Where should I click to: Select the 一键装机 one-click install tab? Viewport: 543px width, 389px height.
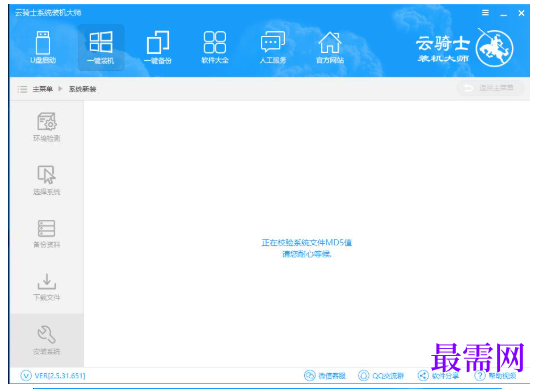[101, 48]
